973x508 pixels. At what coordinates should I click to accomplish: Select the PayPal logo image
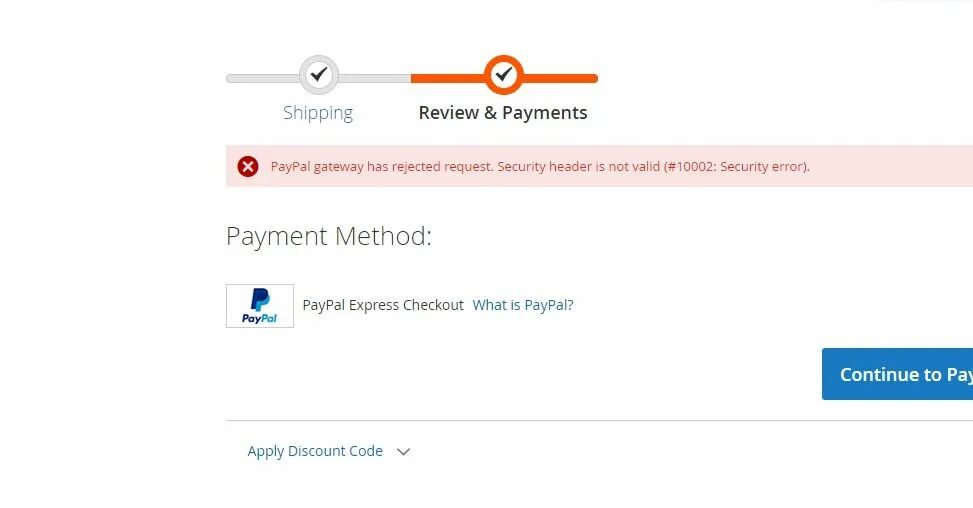coord(260,306)
